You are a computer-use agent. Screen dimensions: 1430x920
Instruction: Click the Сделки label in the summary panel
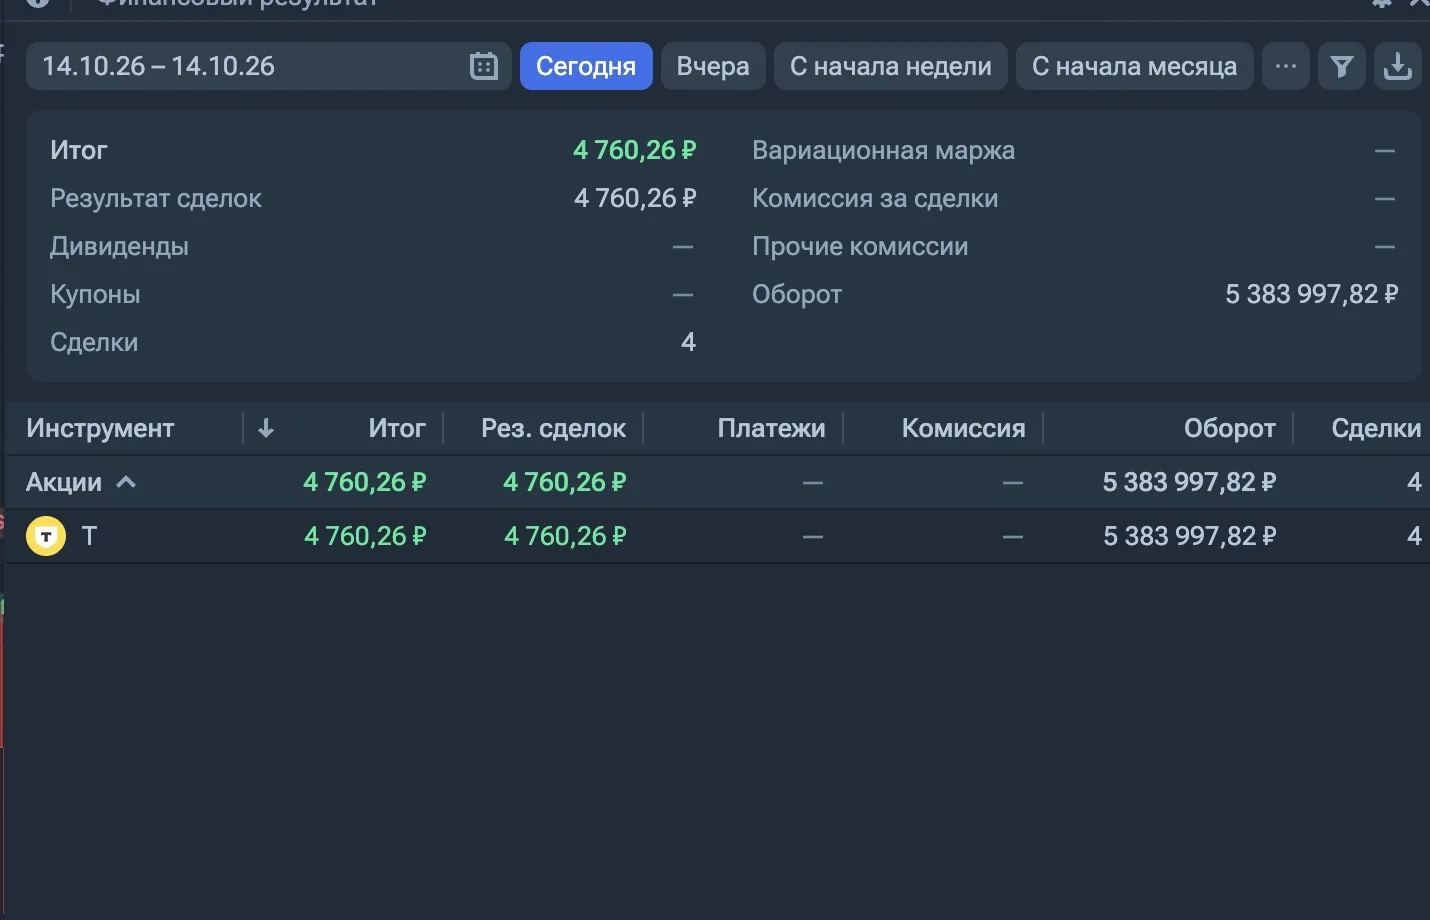[x=94, y=342]
